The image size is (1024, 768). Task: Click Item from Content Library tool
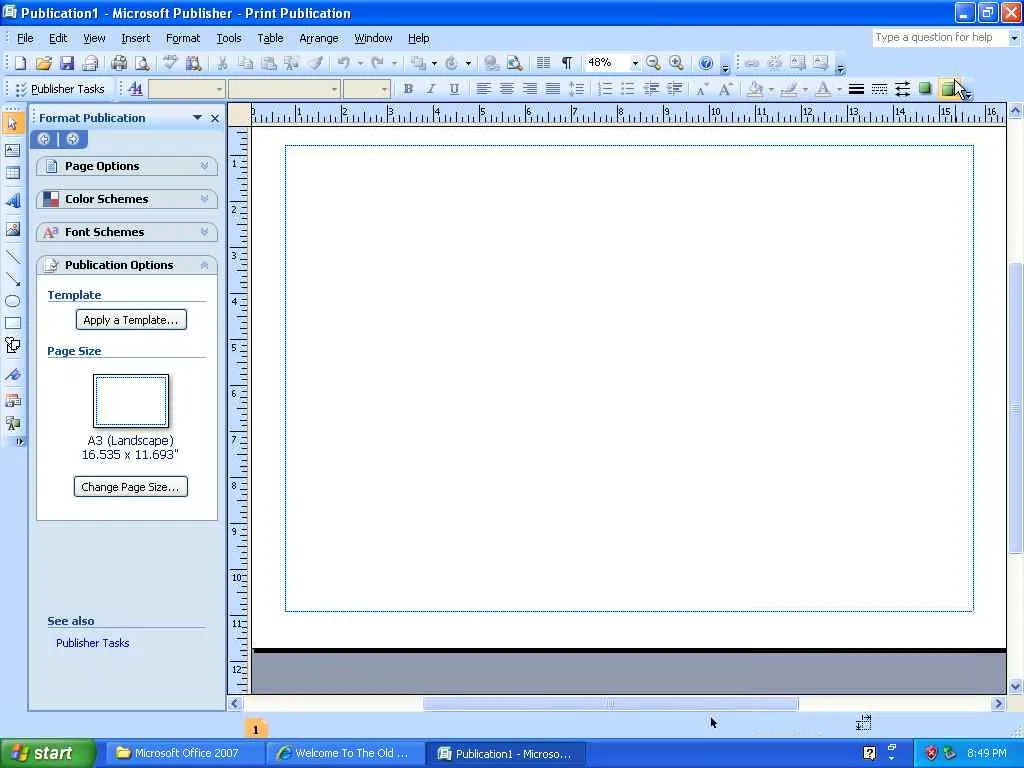12,423
